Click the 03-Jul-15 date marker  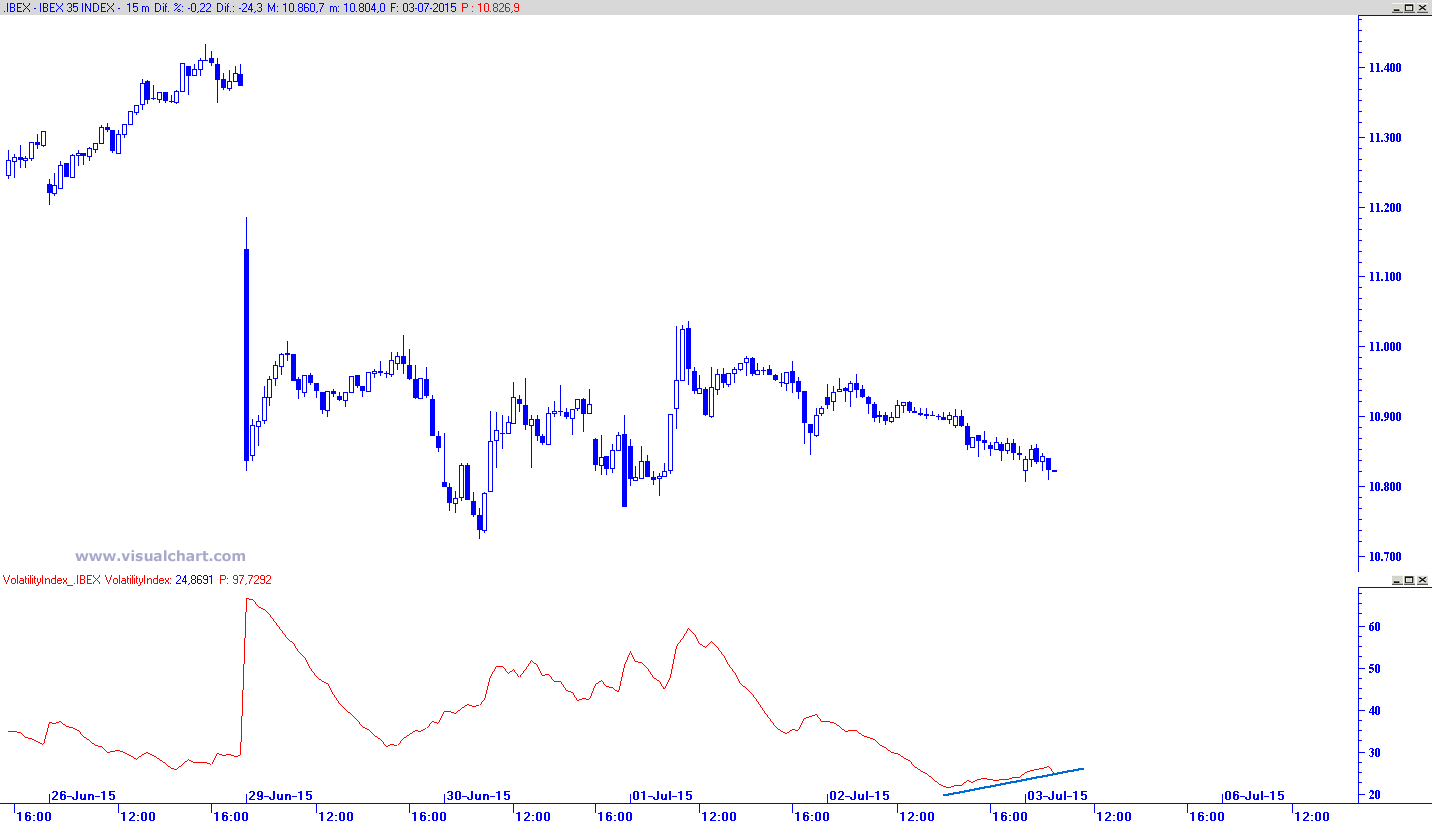click(1058, 796)
